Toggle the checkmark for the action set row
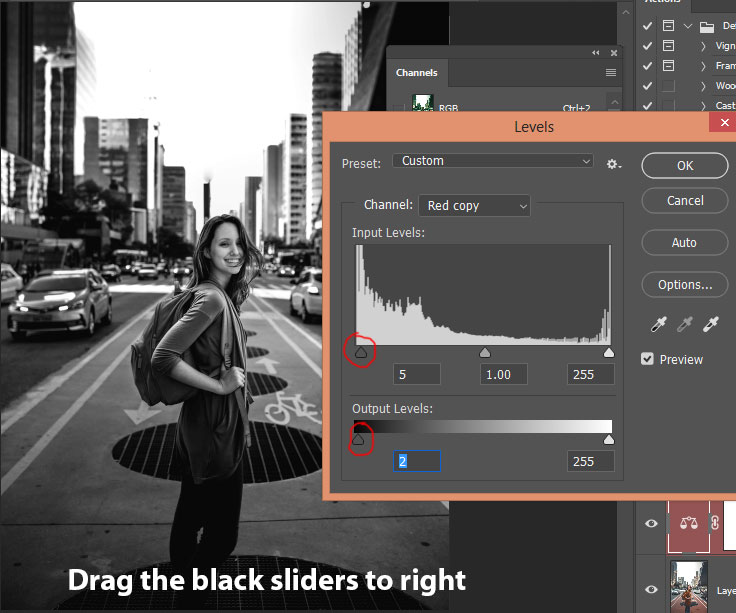 [647, 26]
